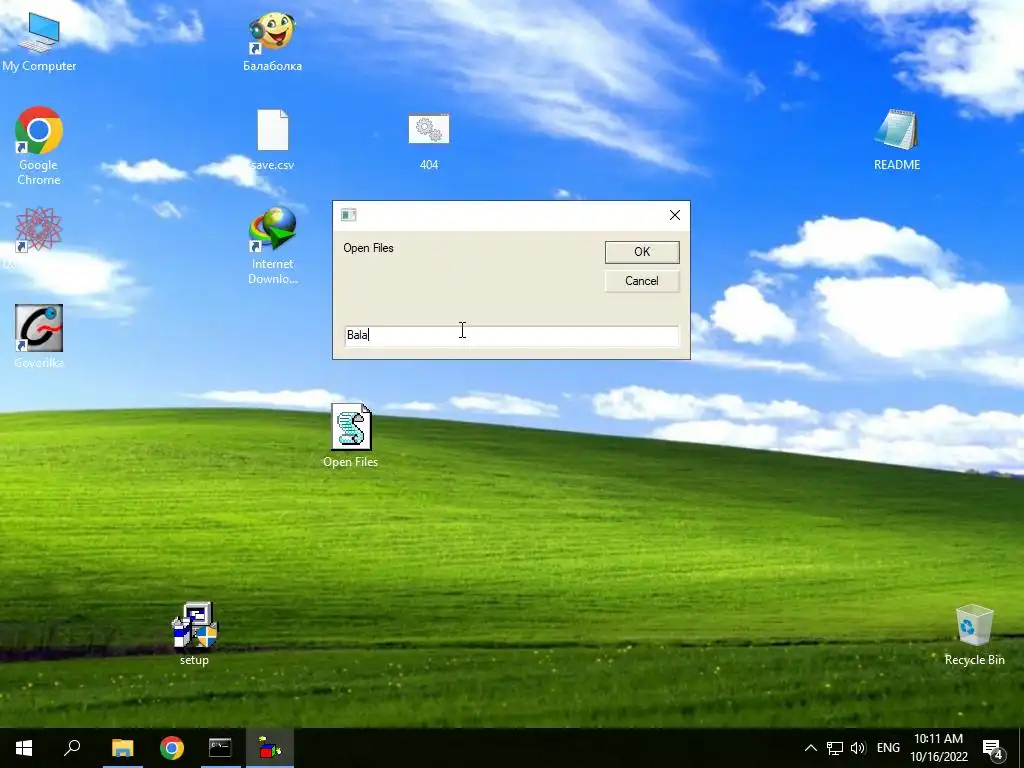This screenshot has height=768, width=1024.
Task: Open the notification center with 4 alerts
Action: point(993,749)
